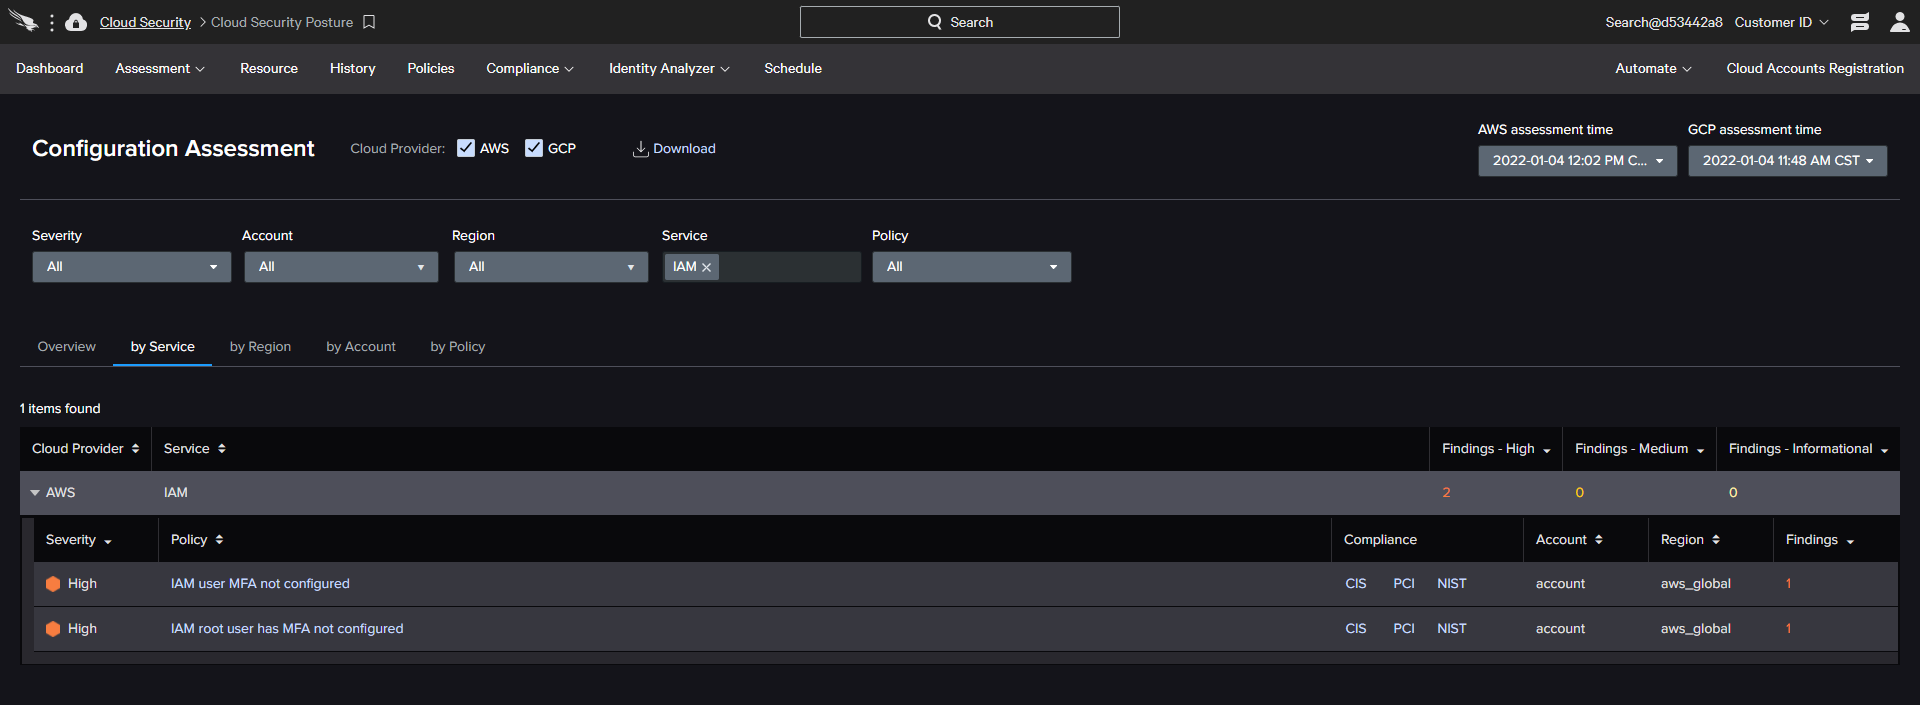Open the Resource page
This screenshot has height=705, width=1920.
click(x=269, y=69)
